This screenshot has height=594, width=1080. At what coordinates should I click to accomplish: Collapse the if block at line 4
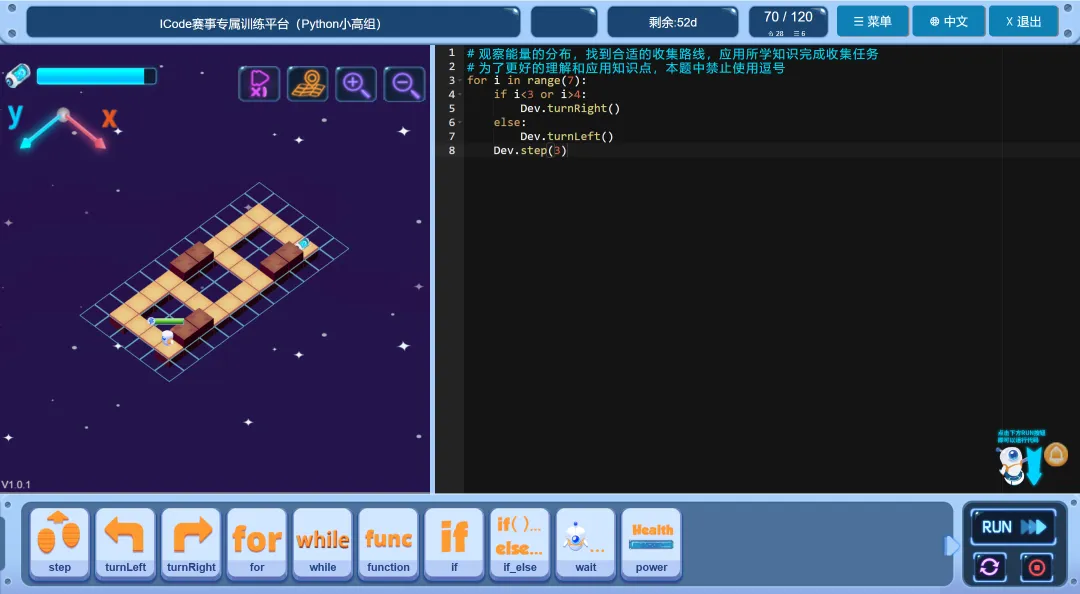click(460, 94)
